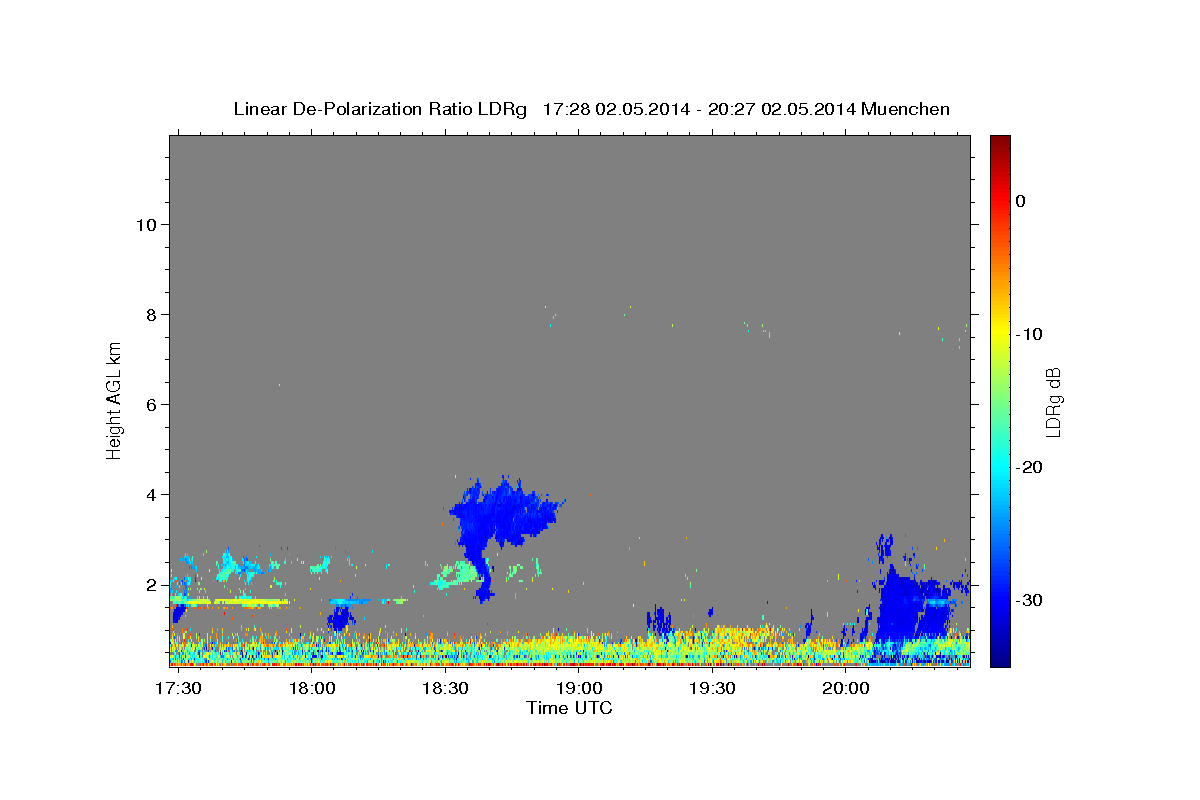Click the plot title text 'Linear De-Polarization Ratio LDRg'
This screenshot has width=1200, height=800.
point(380,109)
